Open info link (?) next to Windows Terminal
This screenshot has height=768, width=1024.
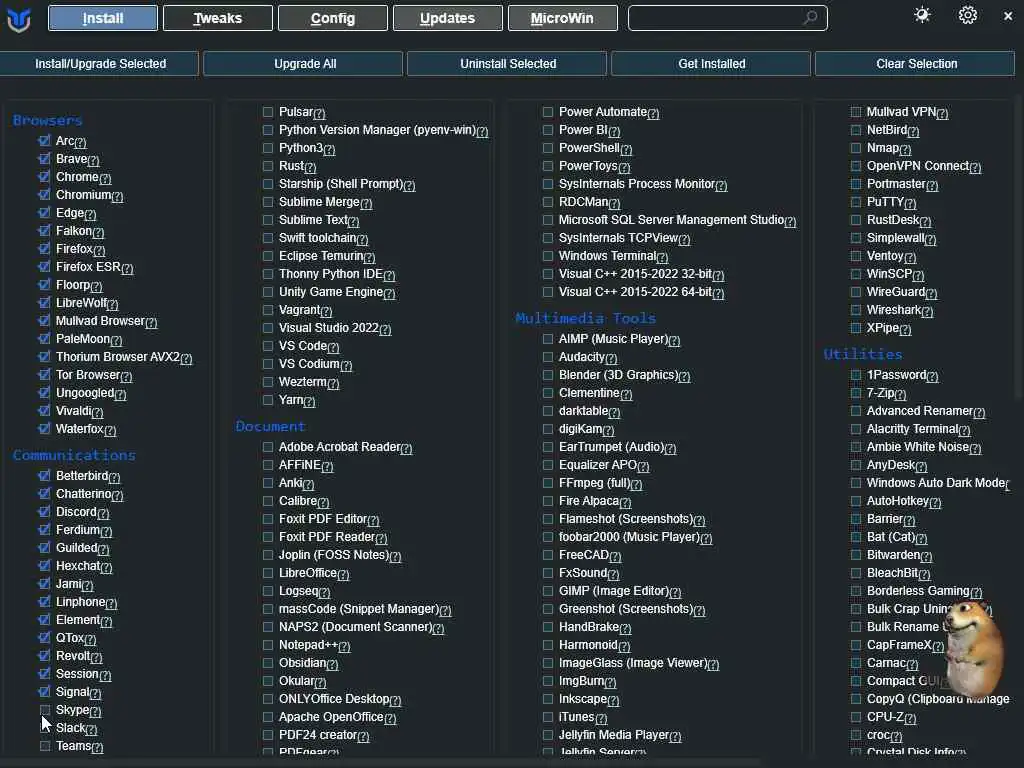click(662, 257)
